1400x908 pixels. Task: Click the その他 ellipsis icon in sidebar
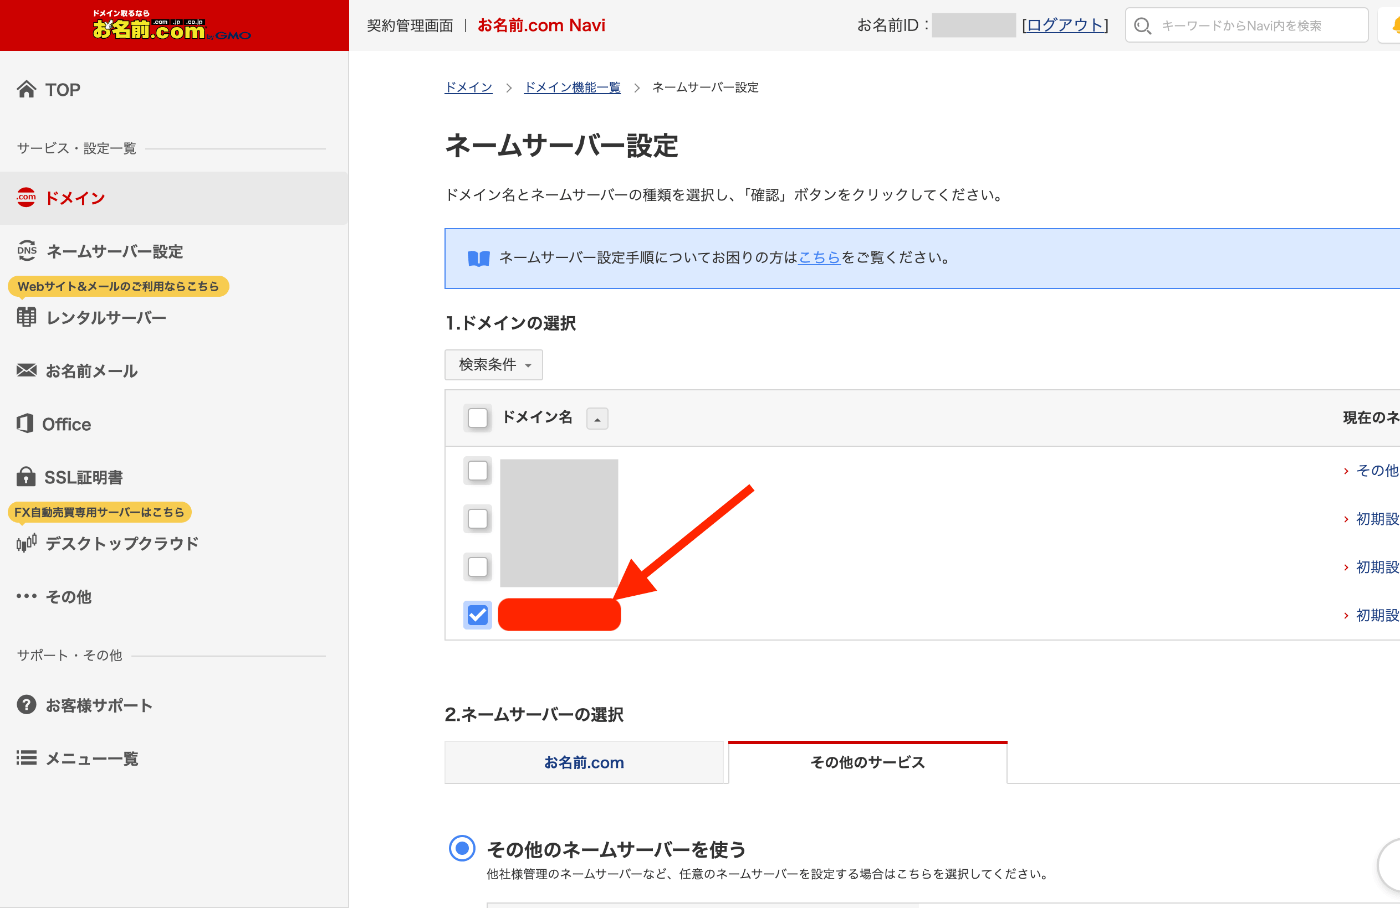(x=26, y=597)
